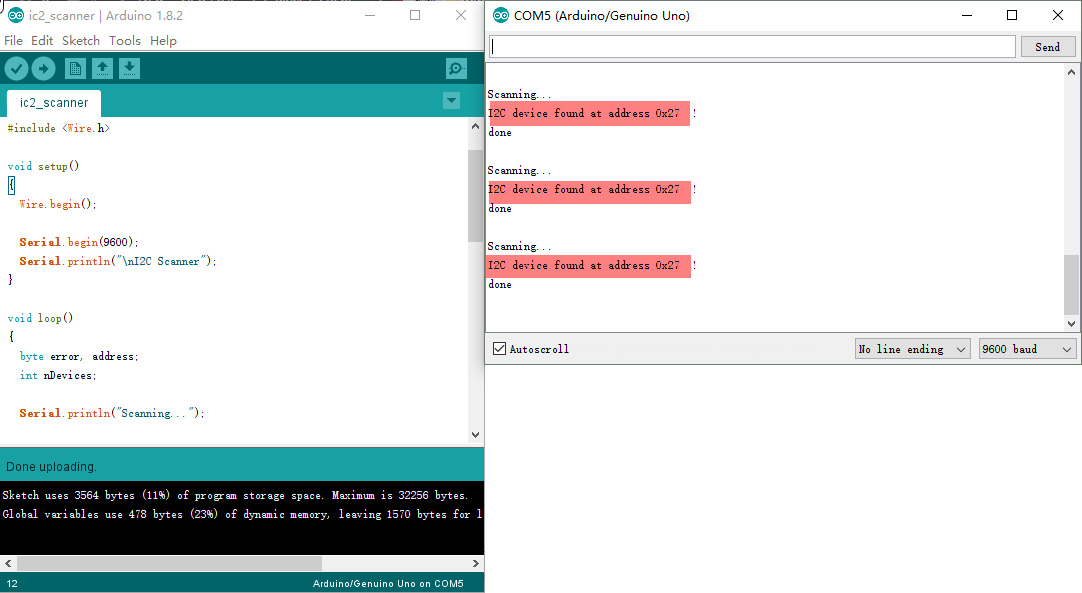Click the "int nDevices;" code line

click(x=58, y=376)
